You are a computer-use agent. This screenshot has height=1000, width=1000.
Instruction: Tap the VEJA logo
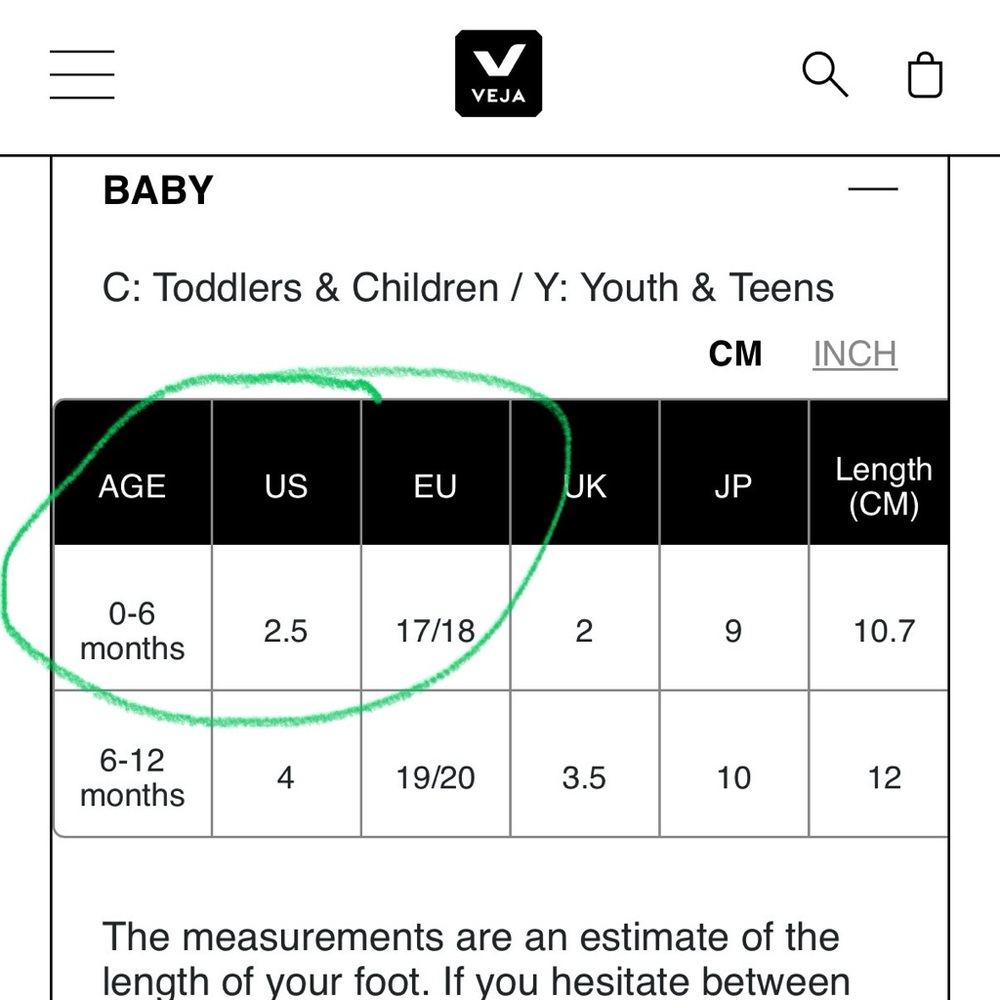point(499,73)
